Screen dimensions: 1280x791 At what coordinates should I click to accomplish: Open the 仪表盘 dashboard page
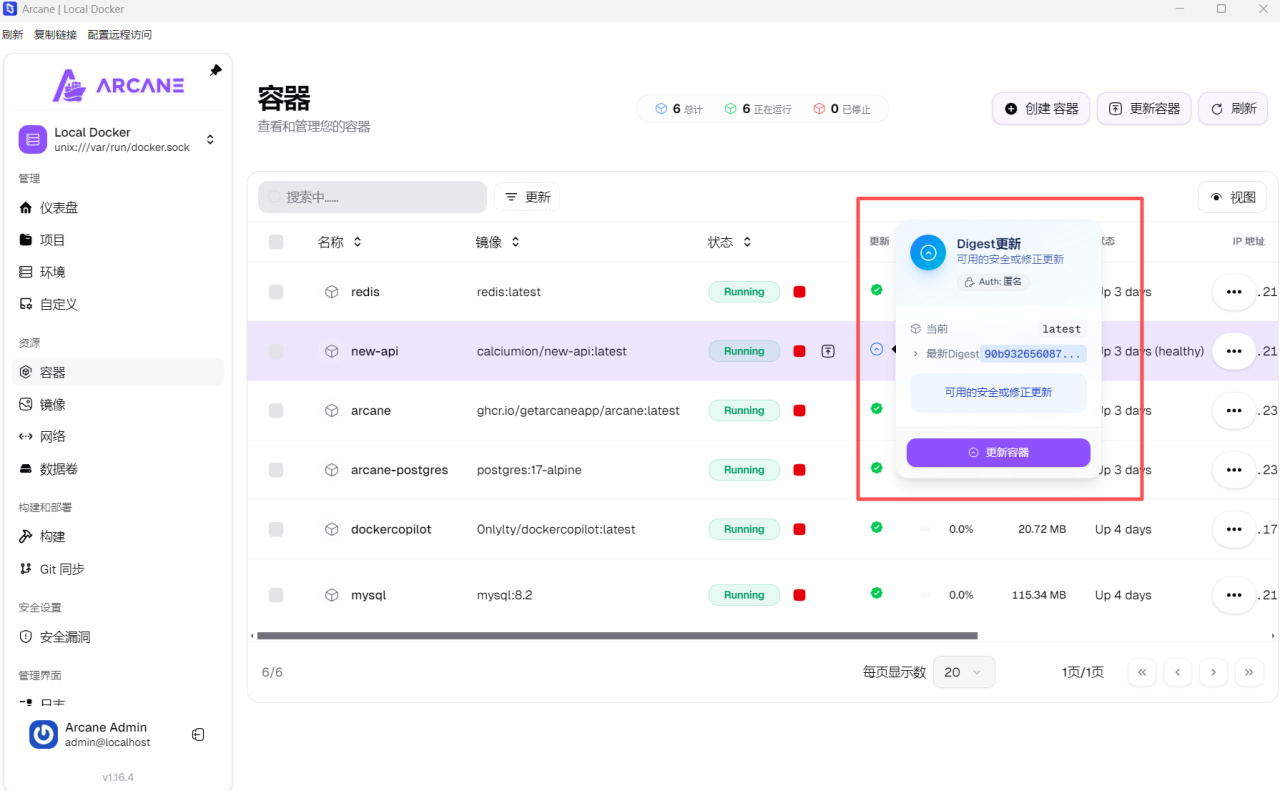(x=118, y=208)
